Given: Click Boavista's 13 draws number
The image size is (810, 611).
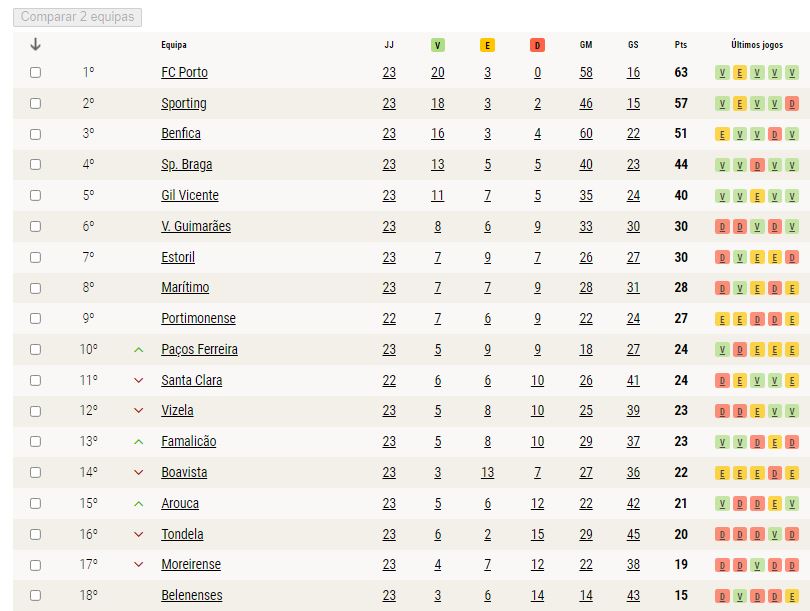Looking at the screenshot, I should [487, 473].
